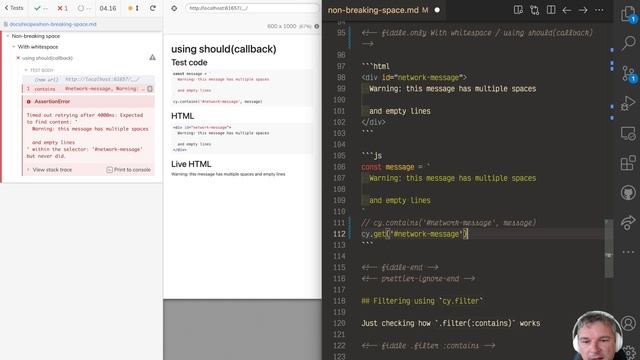Open the Source Control view
This screenshot has height=360, width=640.
(629, 74)
